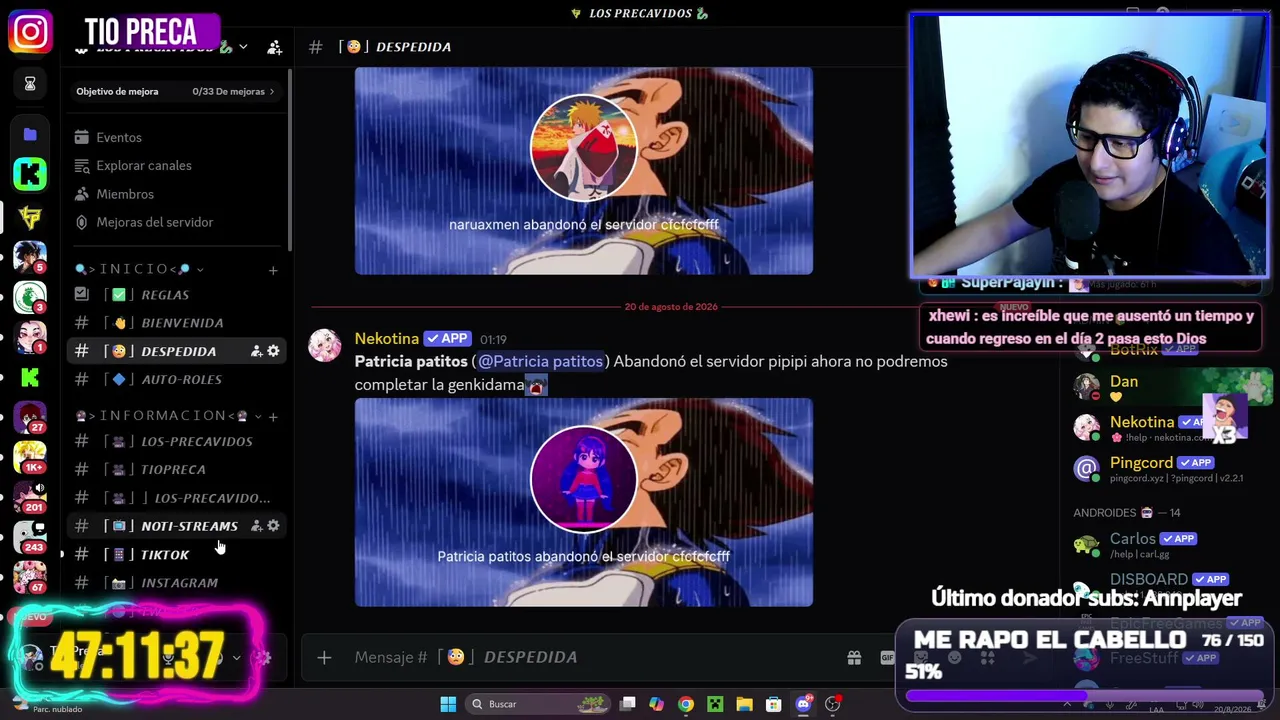This screenshot has height=720, width=1280.
Task: Open File Explorer from the taskbar
Action: pyautogui.click(x=744, y=704)
